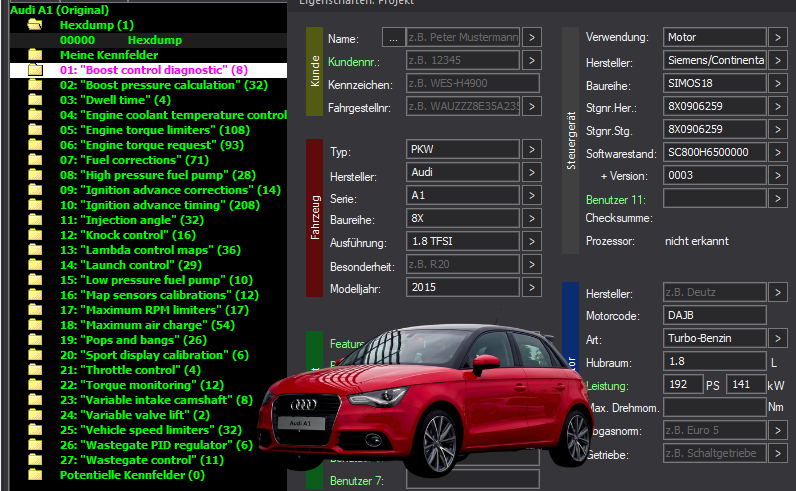Open folder icon for Hexdump (1)

point(35,25)
